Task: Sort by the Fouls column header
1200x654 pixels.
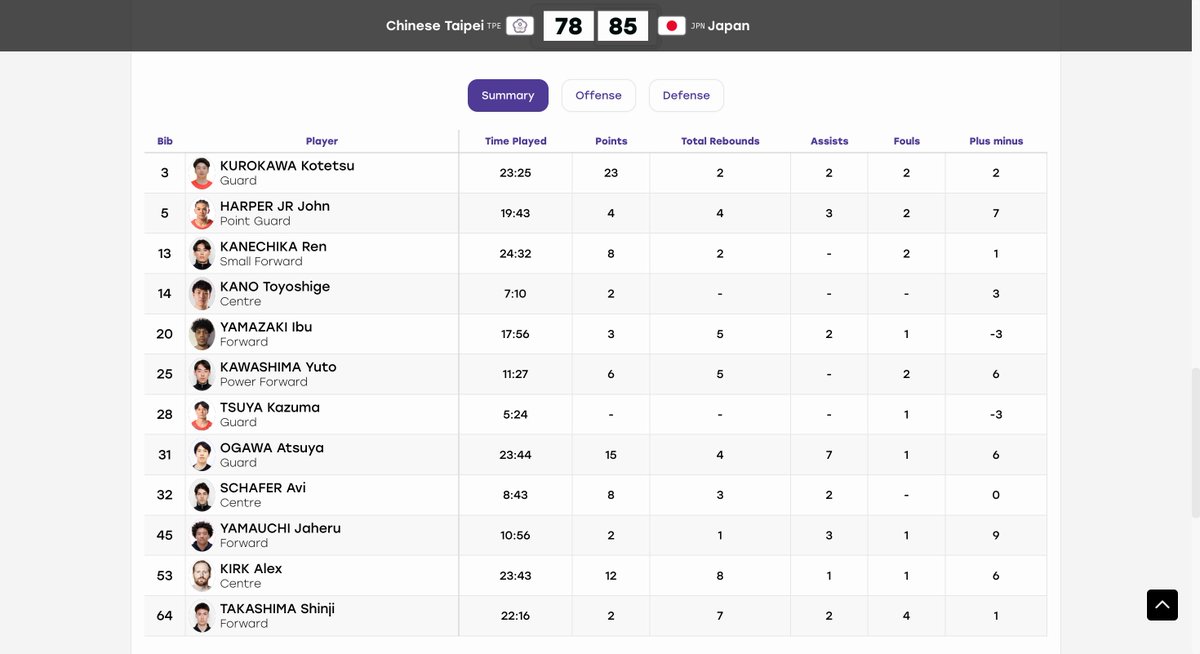Action: pos(907,141)
